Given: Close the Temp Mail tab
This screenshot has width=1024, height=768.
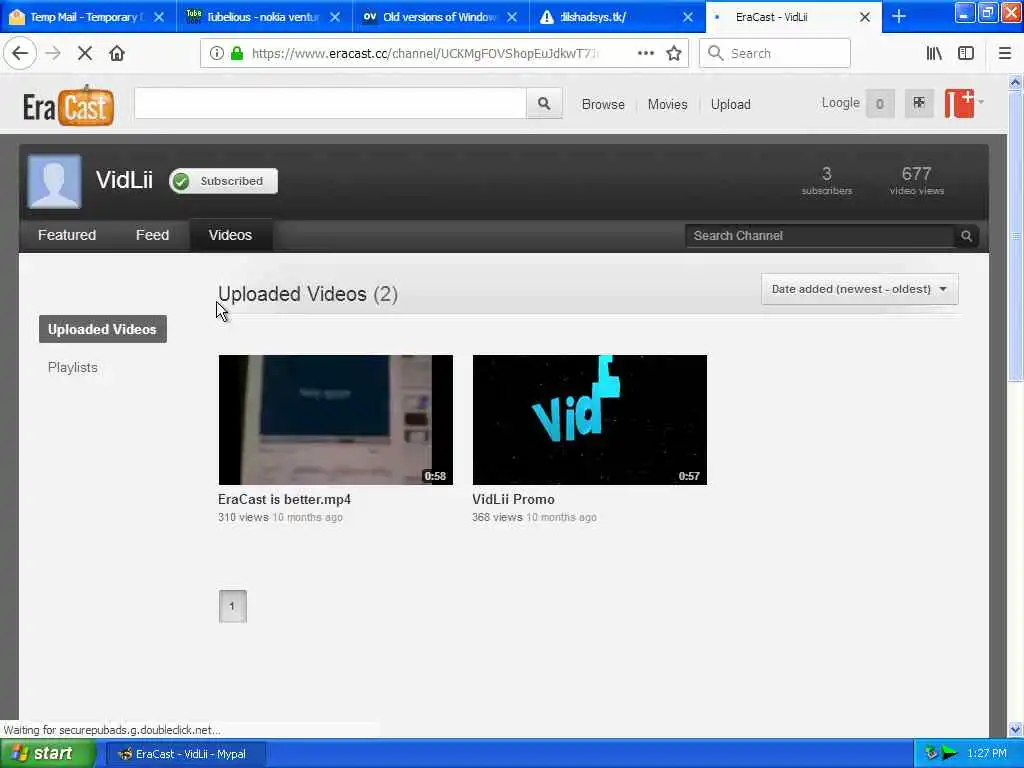Looking at the screenshot, I should coord(159,17).
